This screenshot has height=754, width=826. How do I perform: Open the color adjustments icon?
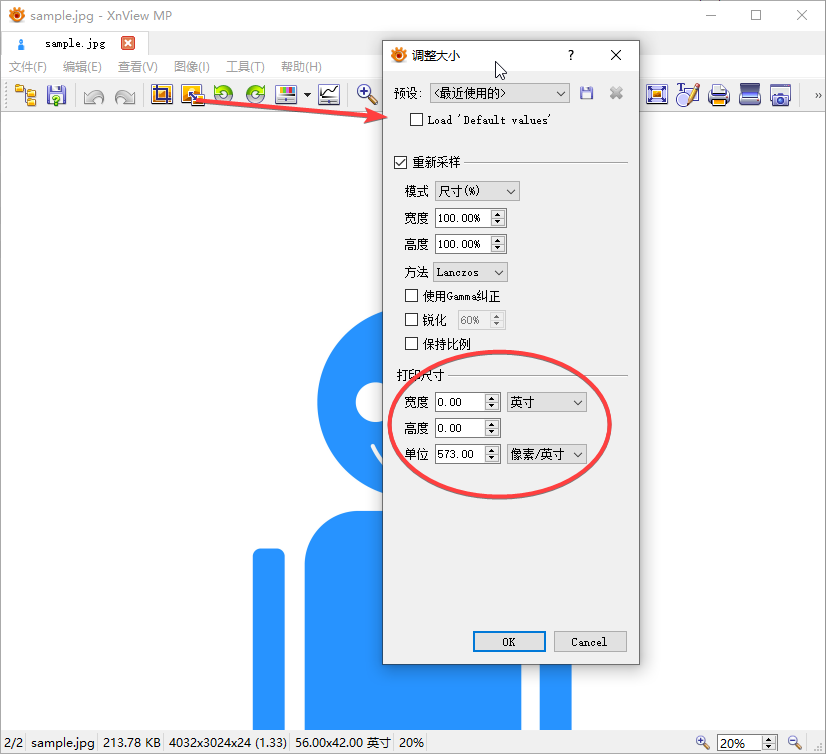tap(287, 95)
